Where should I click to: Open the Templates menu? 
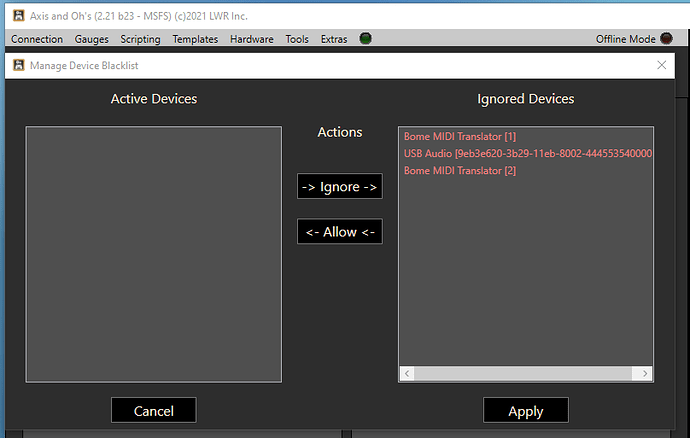click(195, 39)
